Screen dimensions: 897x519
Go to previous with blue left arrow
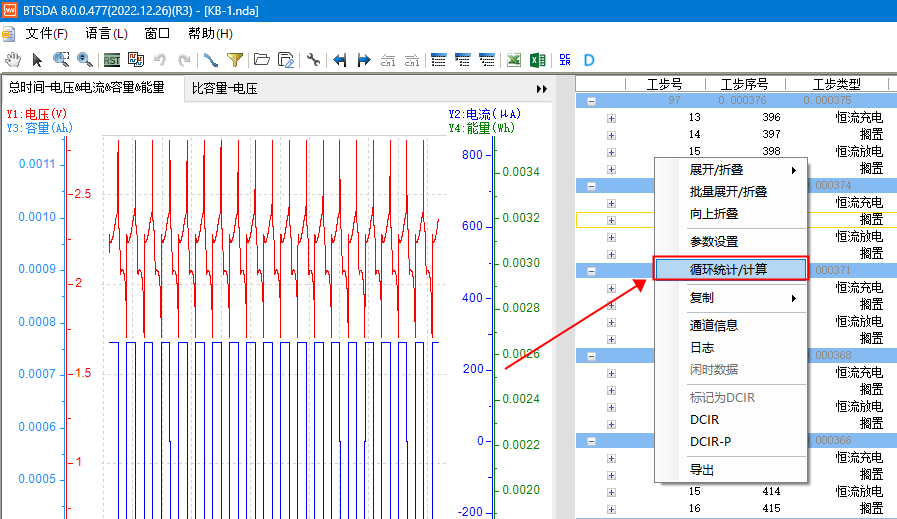click(x=340, y=60)
